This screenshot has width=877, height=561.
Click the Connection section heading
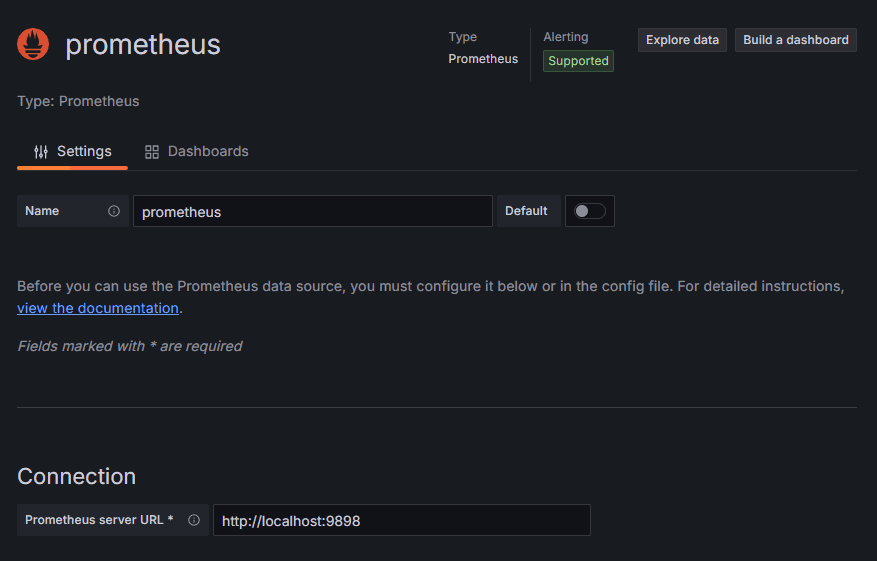(77, 477)
